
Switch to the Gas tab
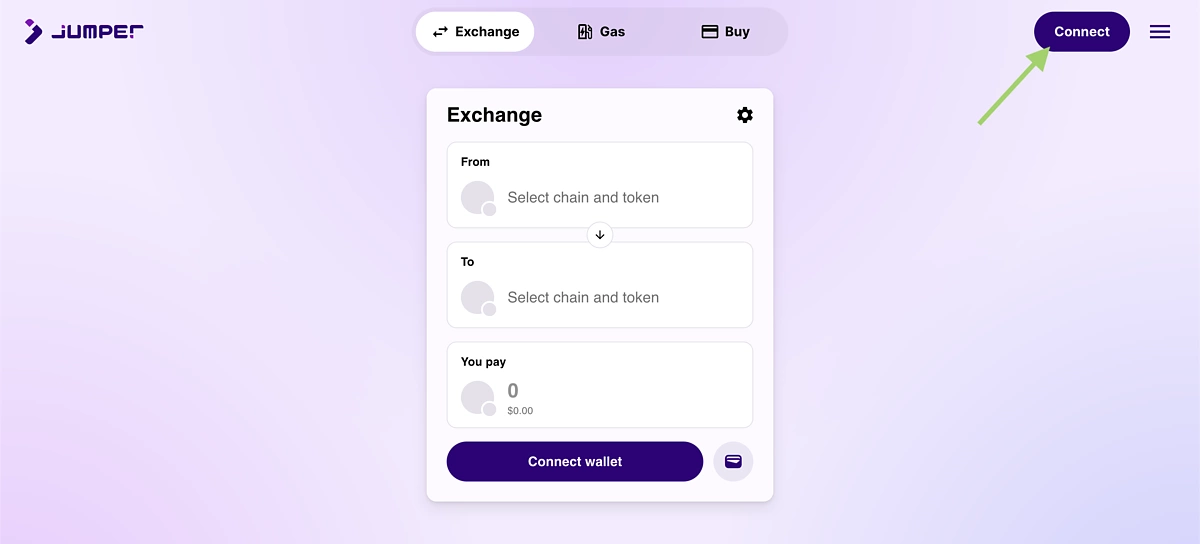pyautogui.click(x=601, y=32)
